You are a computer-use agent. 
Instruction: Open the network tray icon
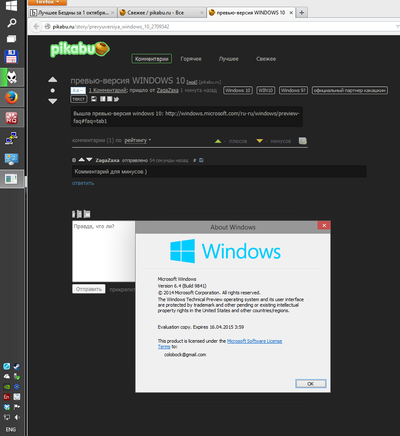(x=7, y=417)
